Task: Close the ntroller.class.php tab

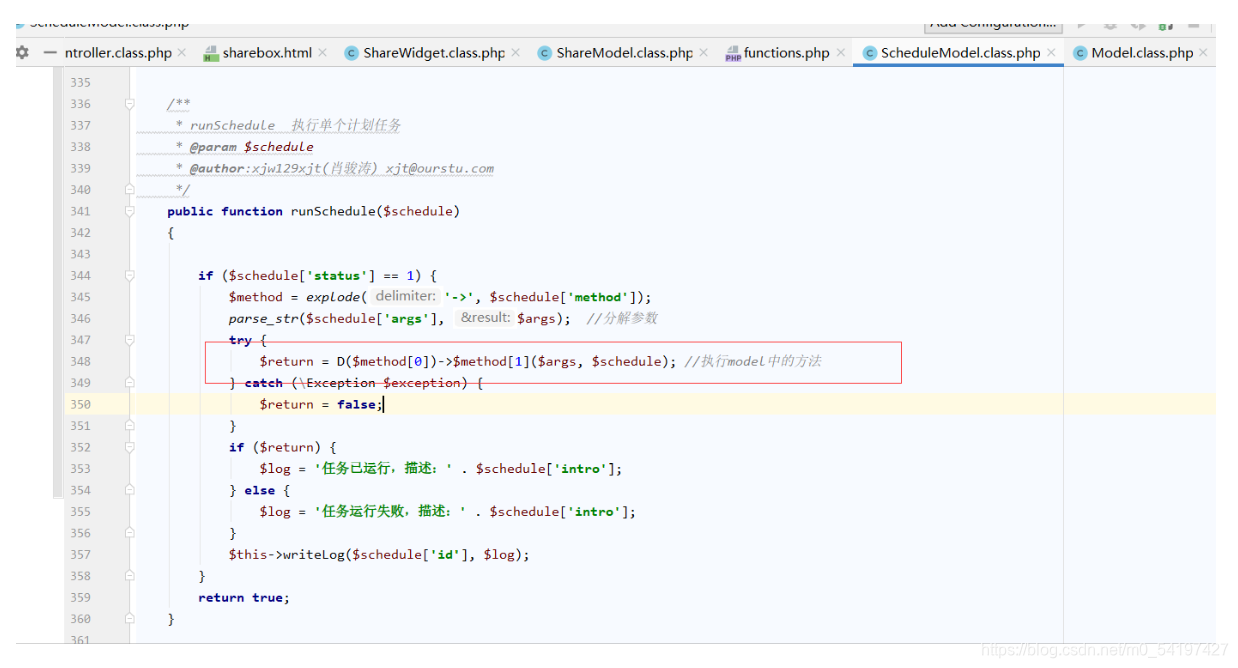Action: click(x=183, y=53)
